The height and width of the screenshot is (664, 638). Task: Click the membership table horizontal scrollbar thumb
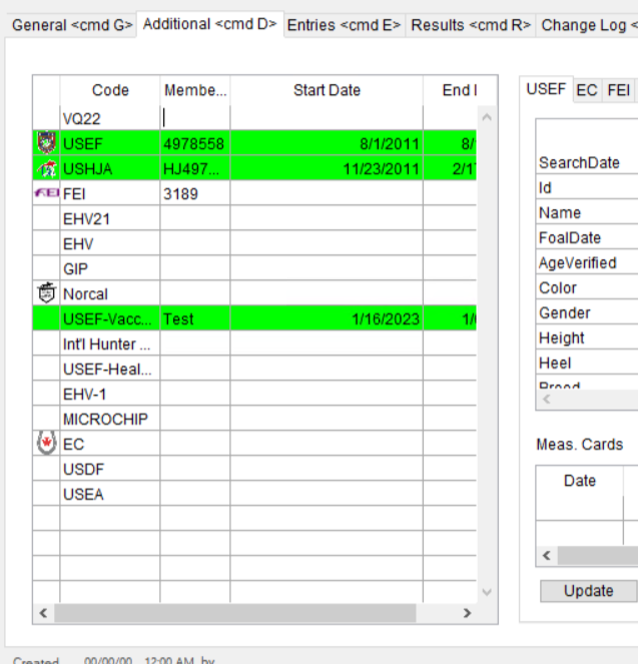[x=235, y=613]
